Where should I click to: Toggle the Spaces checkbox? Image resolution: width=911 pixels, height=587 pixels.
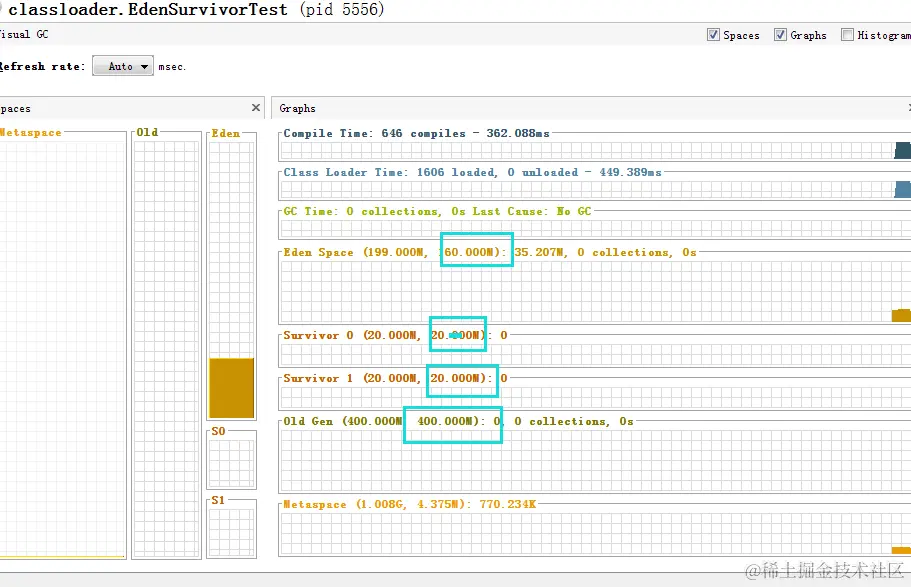pos(713,35)
